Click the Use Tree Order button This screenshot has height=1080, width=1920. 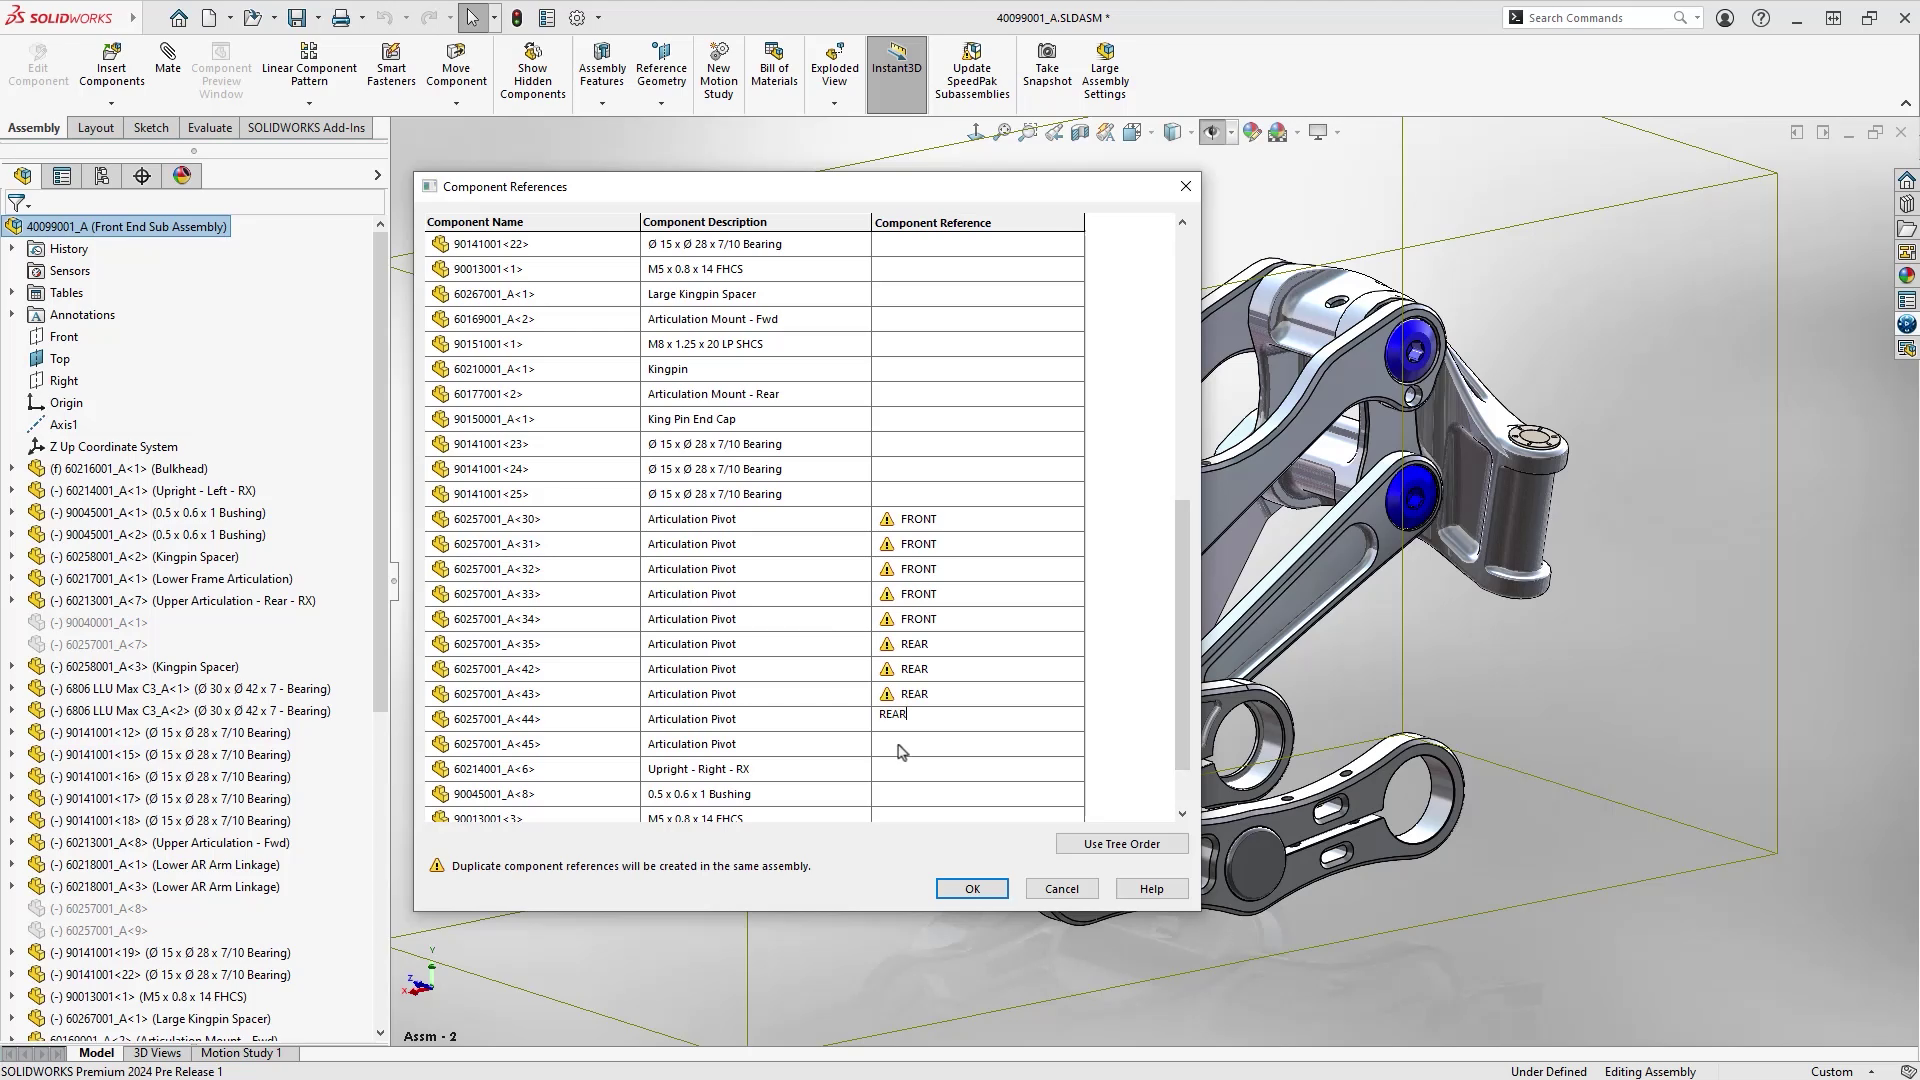pyautogui.click(x=1121, y=844)
